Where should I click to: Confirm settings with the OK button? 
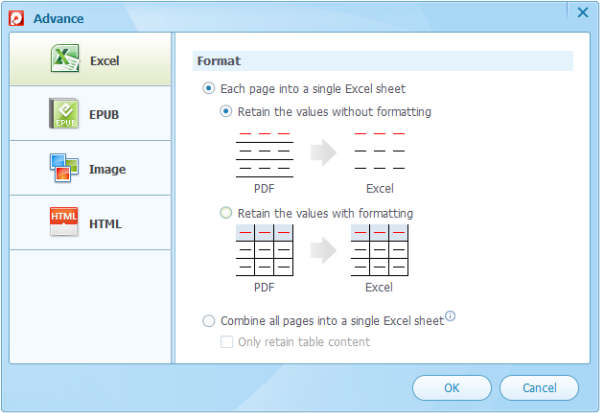click(x=452, y=388)
